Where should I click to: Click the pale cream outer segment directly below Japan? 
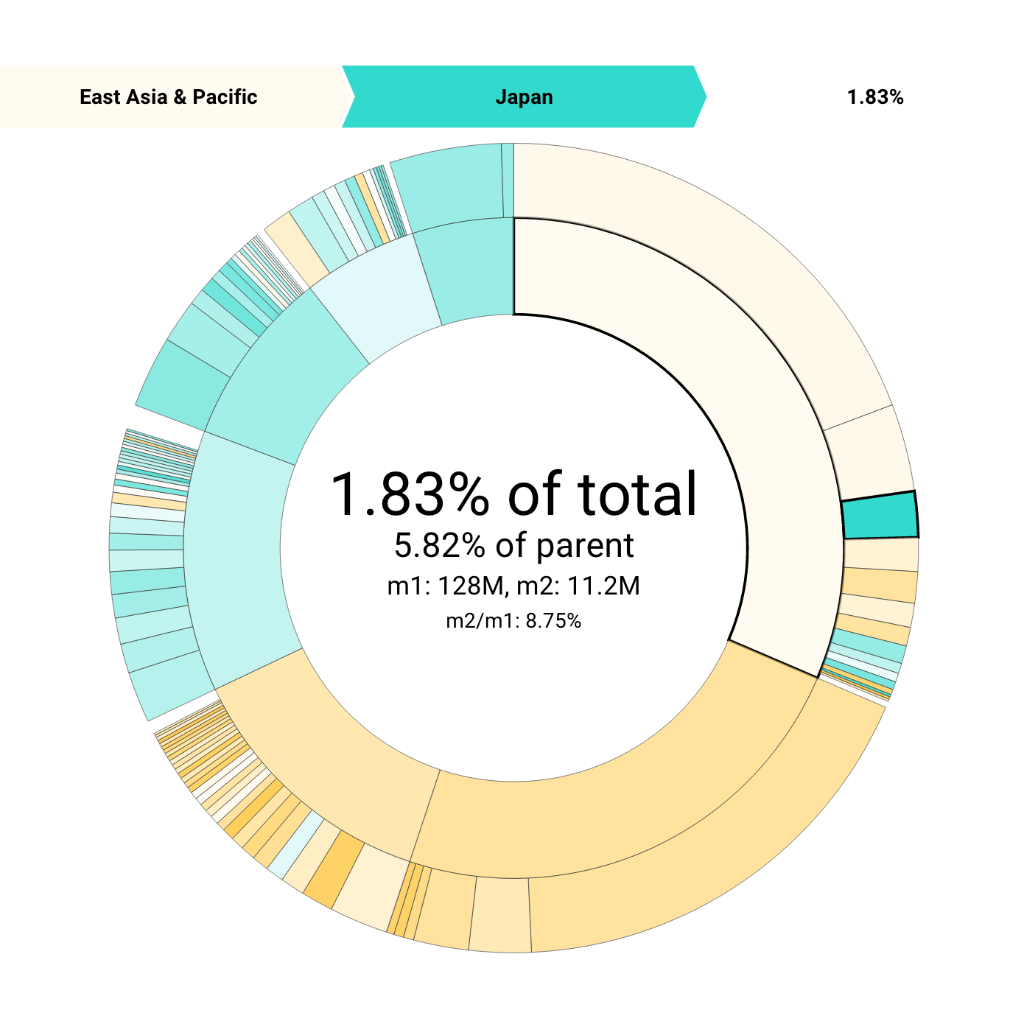(x=881, y=554)
